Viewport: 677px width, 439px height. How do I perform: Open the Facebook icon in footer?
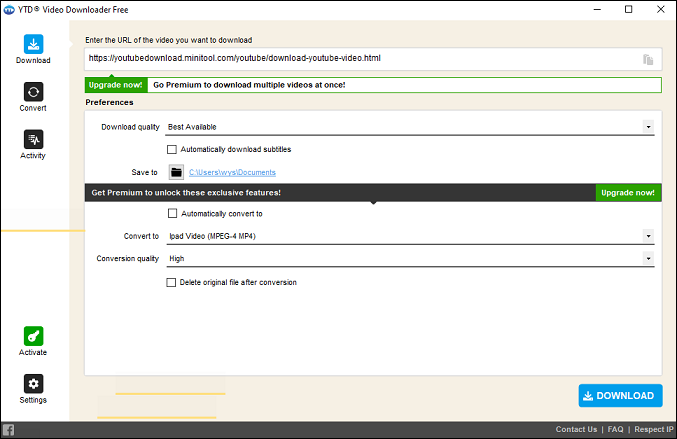click(8, 430)
